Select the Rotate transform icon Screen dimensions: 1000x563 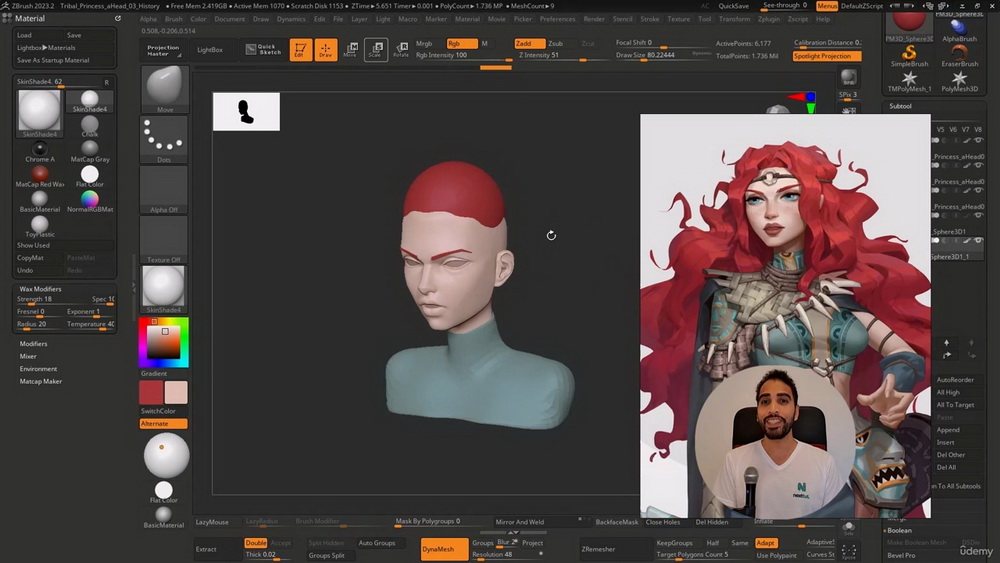click(401, 50)
